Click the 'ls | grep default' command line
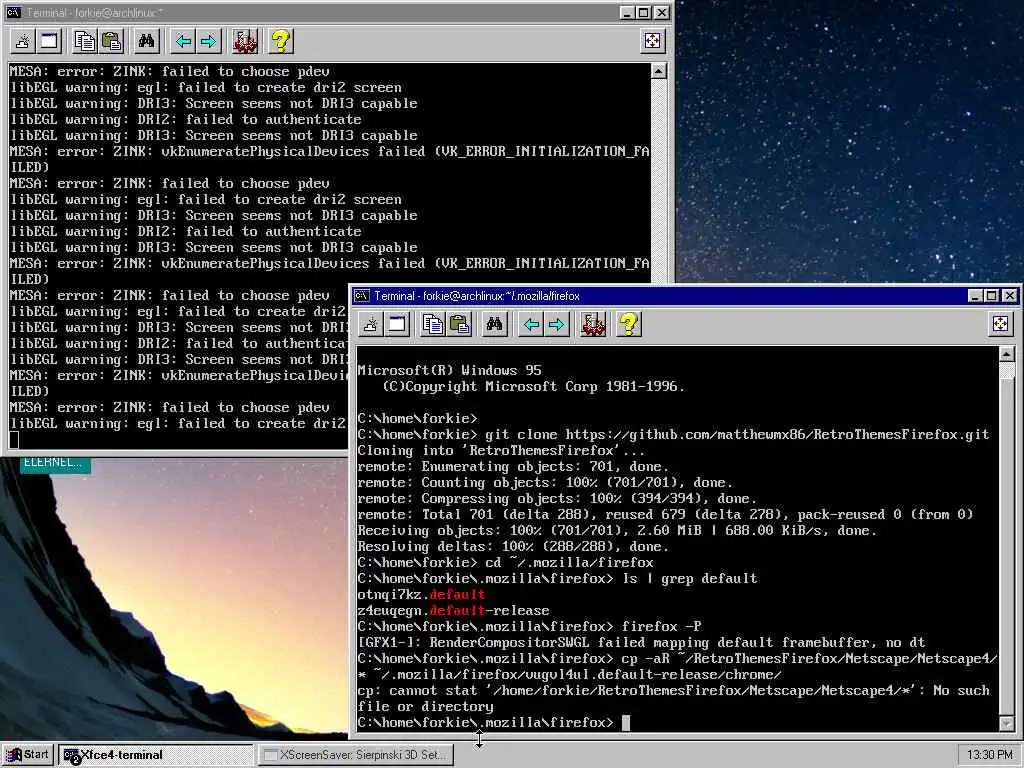The width and height of the screenshot is (1024, 768). pos(557,579)
